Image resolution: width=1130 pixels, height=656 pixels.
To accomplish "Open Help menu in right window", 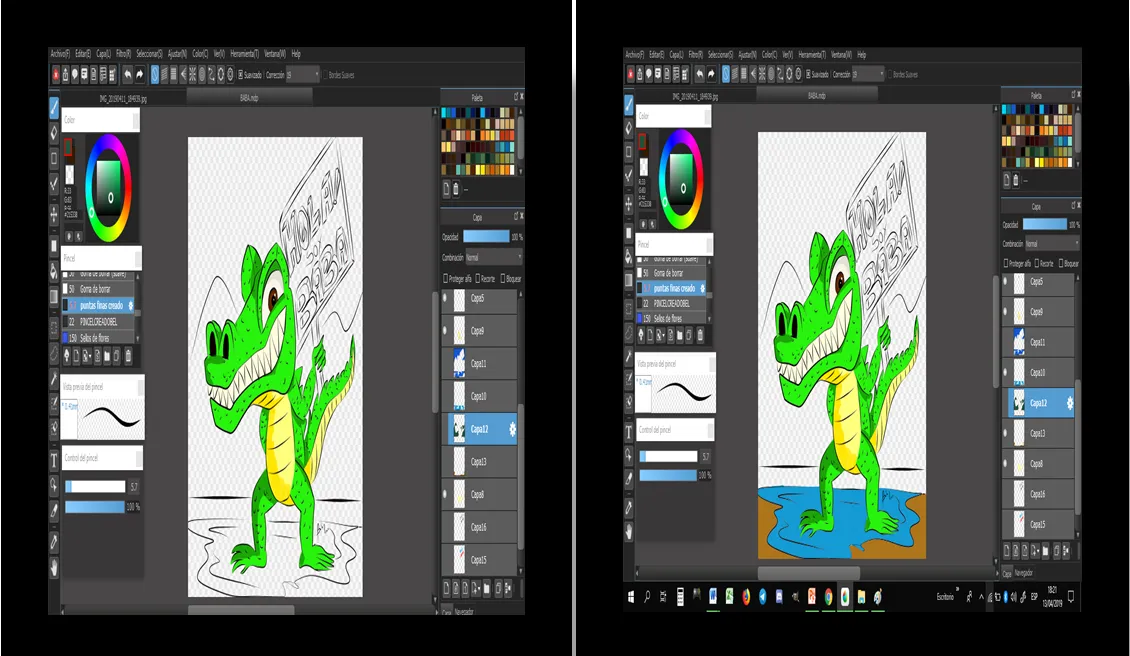I will 861,54.
